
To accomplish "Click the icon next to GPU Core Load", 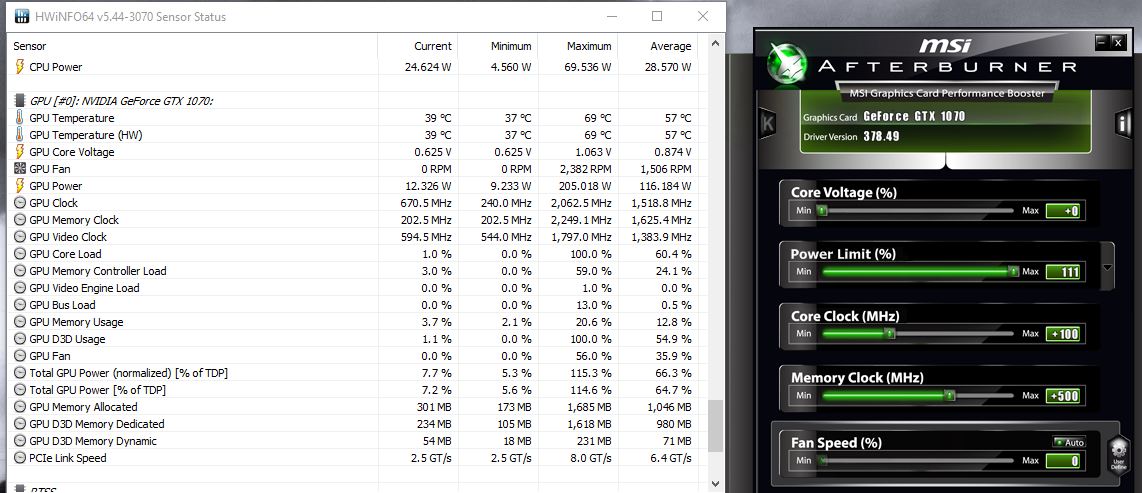I will [x=20, y=254].
